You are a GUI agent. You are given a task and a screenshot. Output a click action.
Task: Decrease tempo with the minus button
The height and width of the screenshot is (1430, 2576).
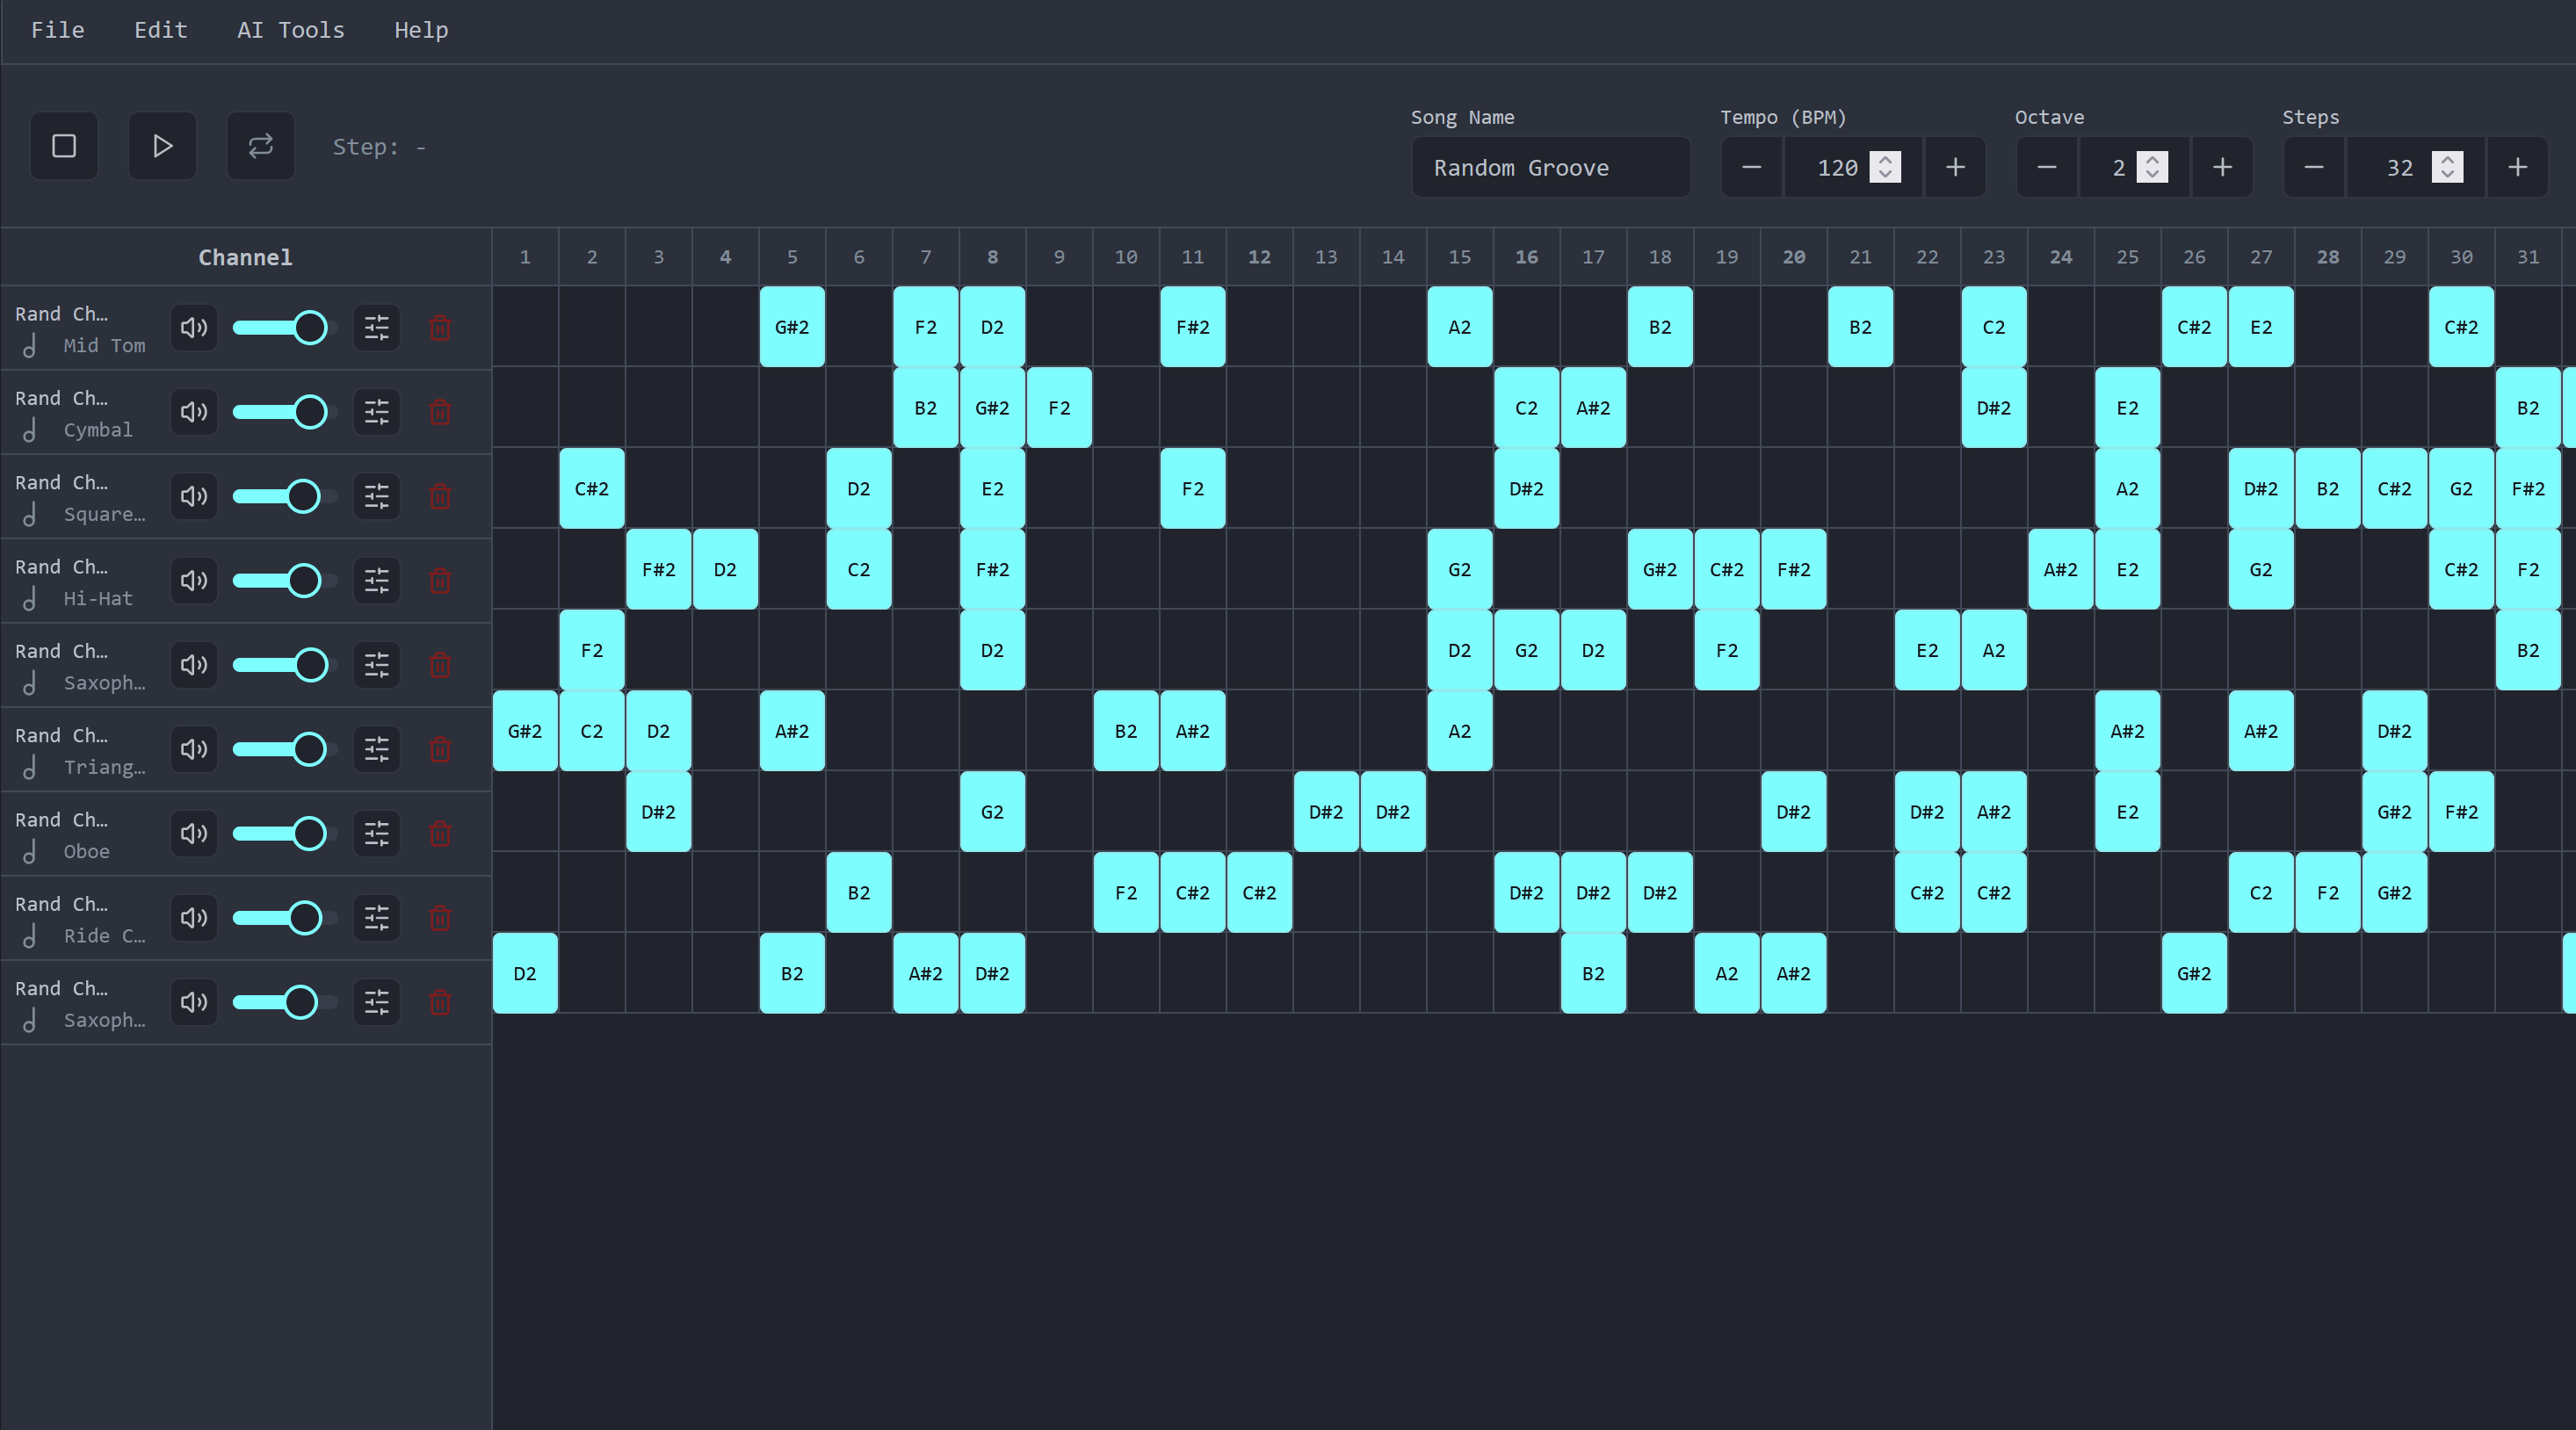1751,167
